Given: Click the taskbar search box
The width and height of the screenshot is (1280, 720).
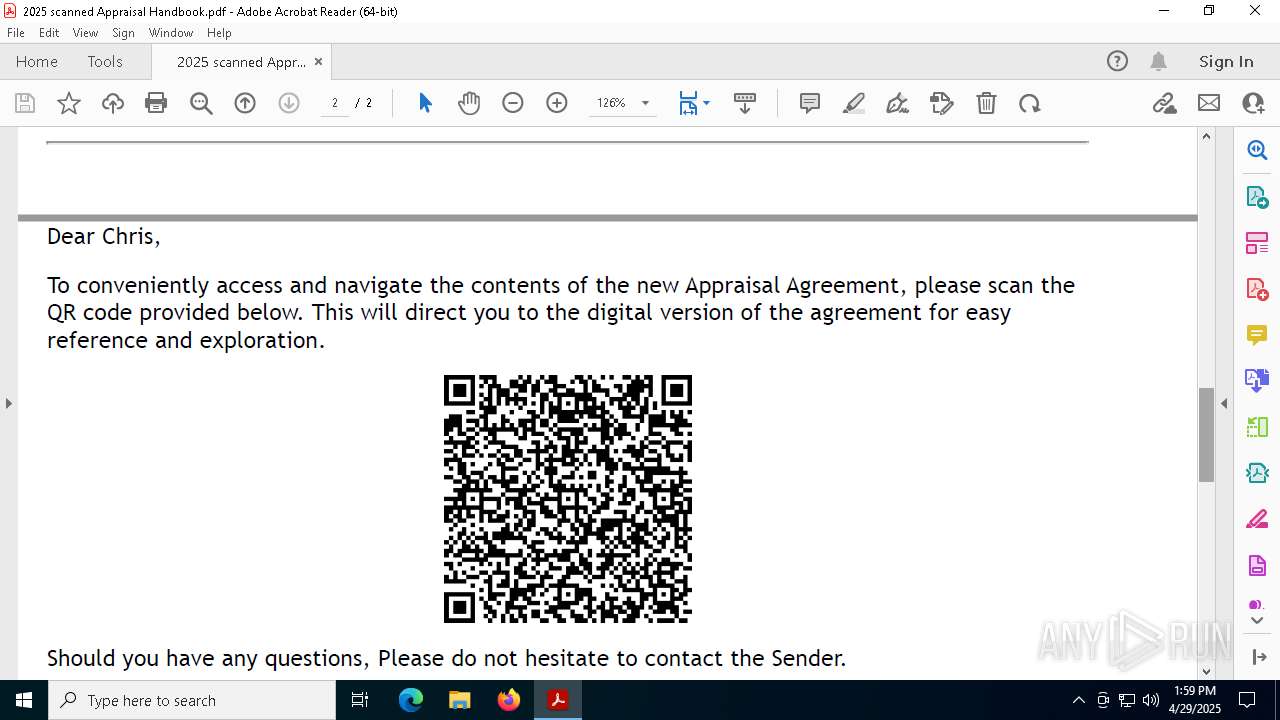Looking at the screenshot, I should pos(192,700).
